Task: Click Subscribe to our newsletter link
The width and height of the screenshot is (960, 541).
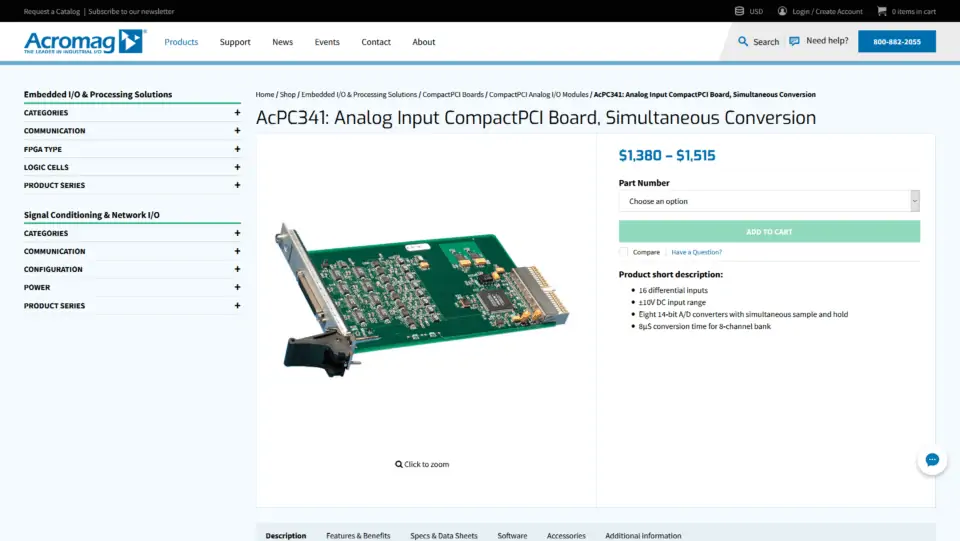Action: point(131,11)
